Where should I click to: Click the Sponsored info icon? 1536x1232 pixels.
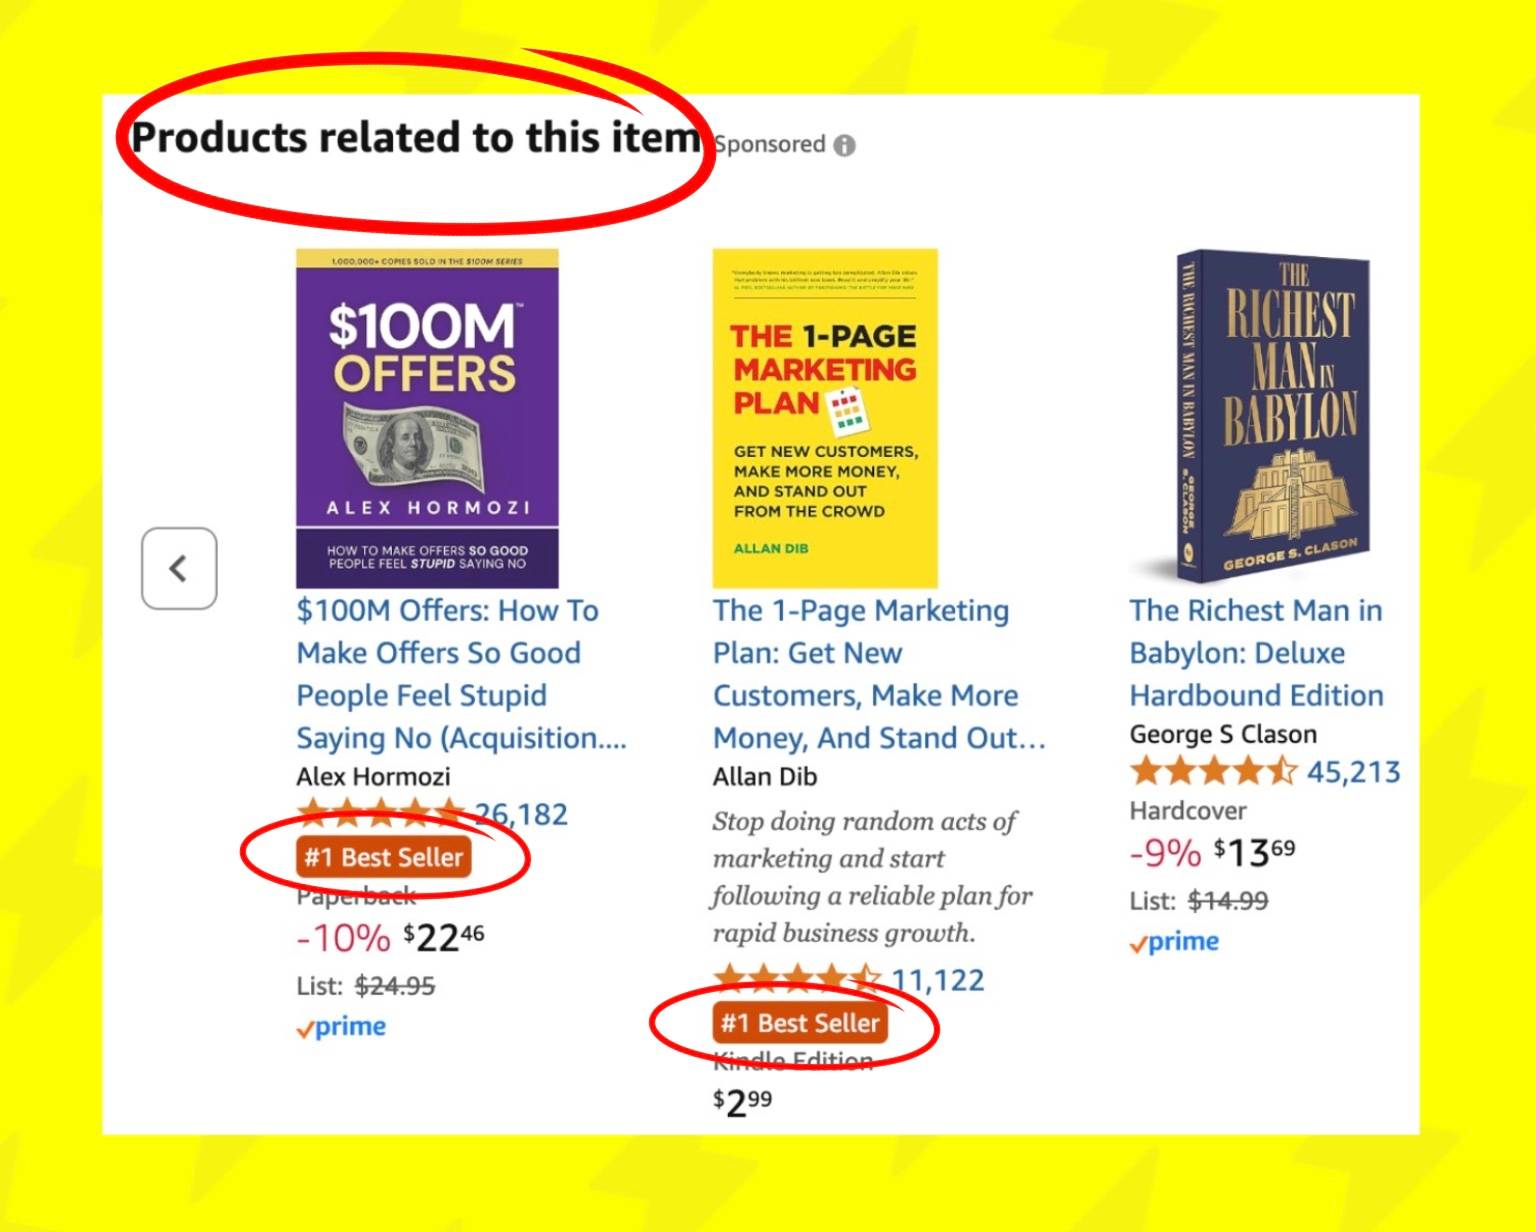(845, 146)
